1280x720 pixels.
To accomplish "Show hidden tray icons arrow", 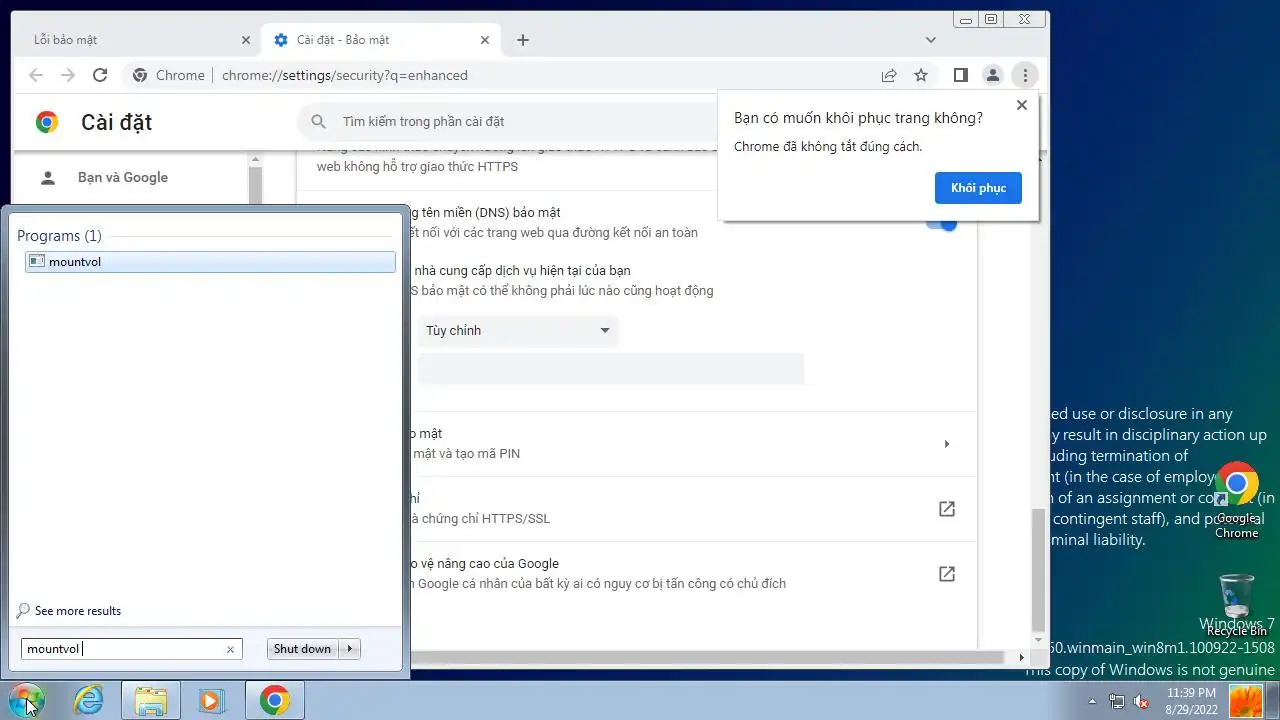I will 1092,701.
